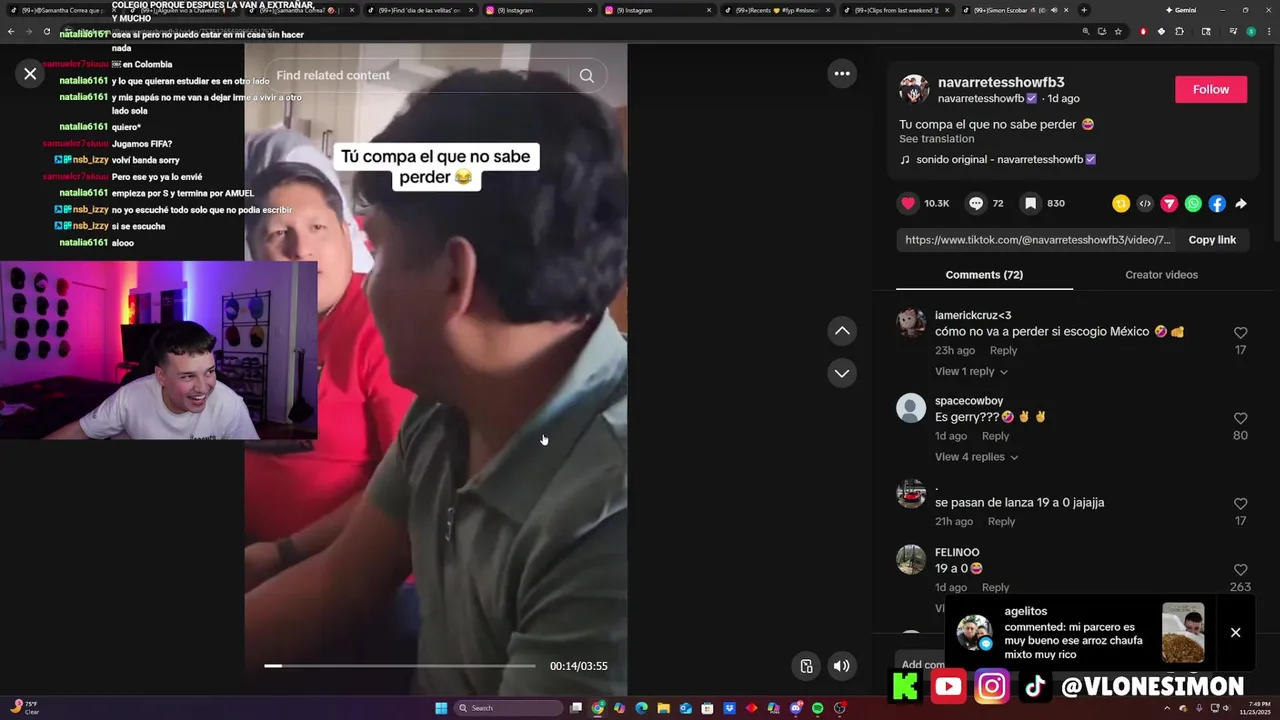The image size is (1280, 720).
Task: Click the comments bubble icon showing 72
Action: 976,203
